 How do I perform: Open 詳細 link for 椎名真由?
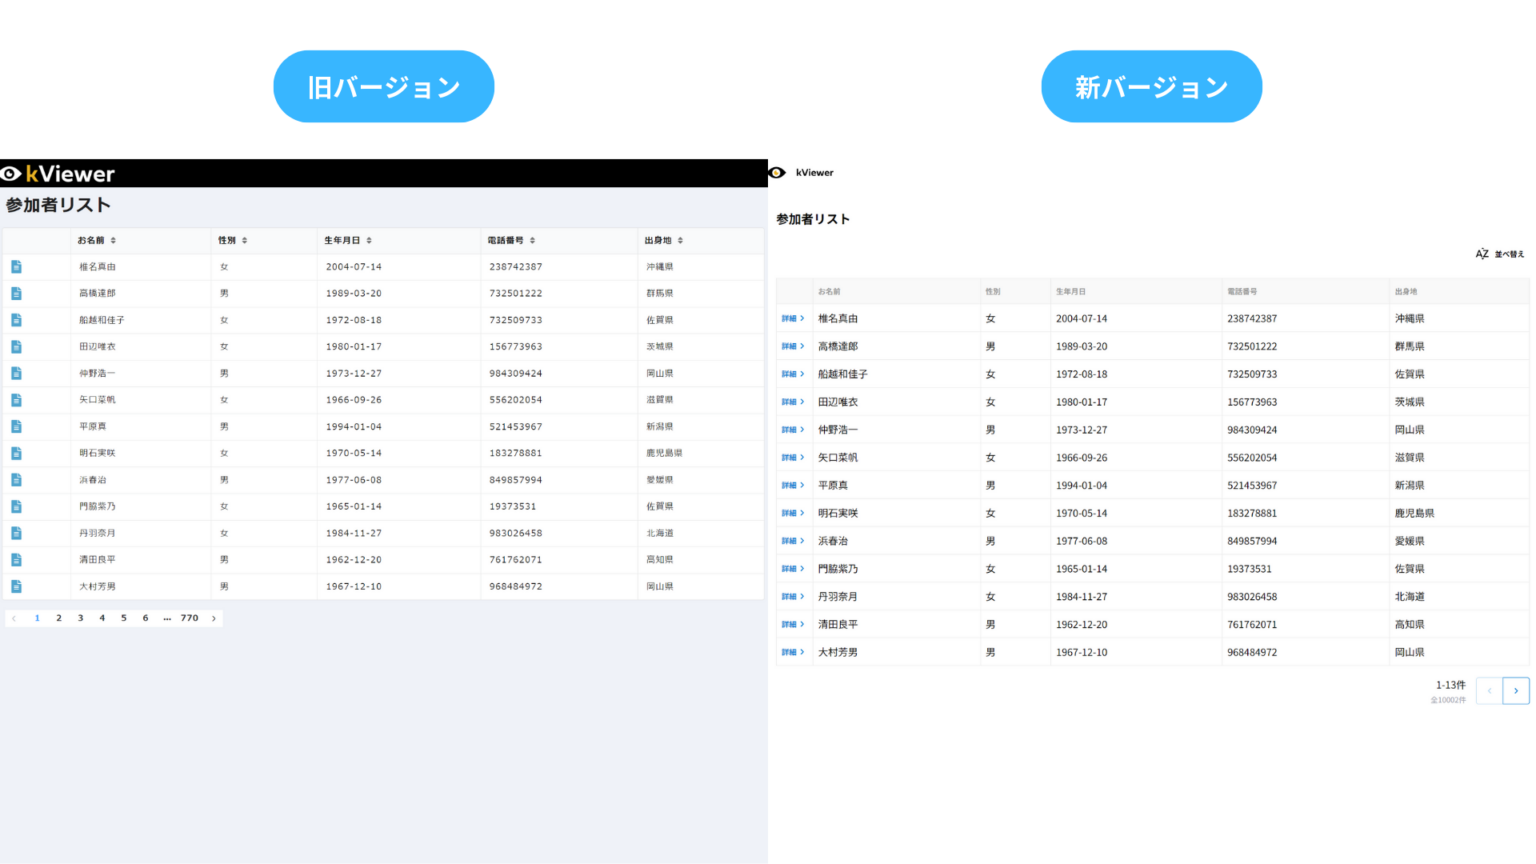(793, 319)
